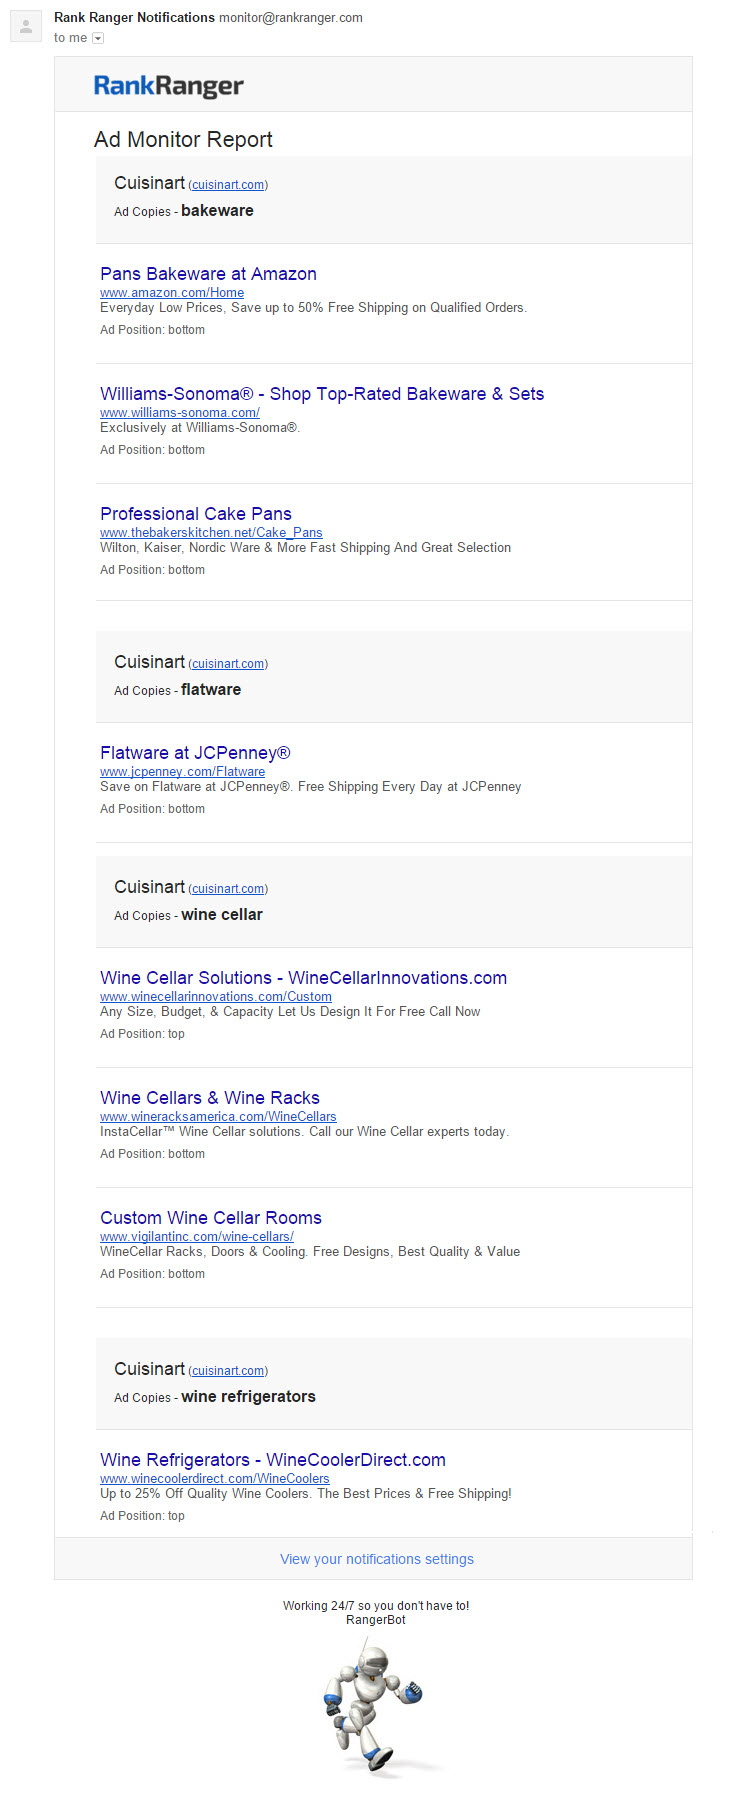Click the www.jcpenney.com/Flatware URL

[x=182, y=772]
